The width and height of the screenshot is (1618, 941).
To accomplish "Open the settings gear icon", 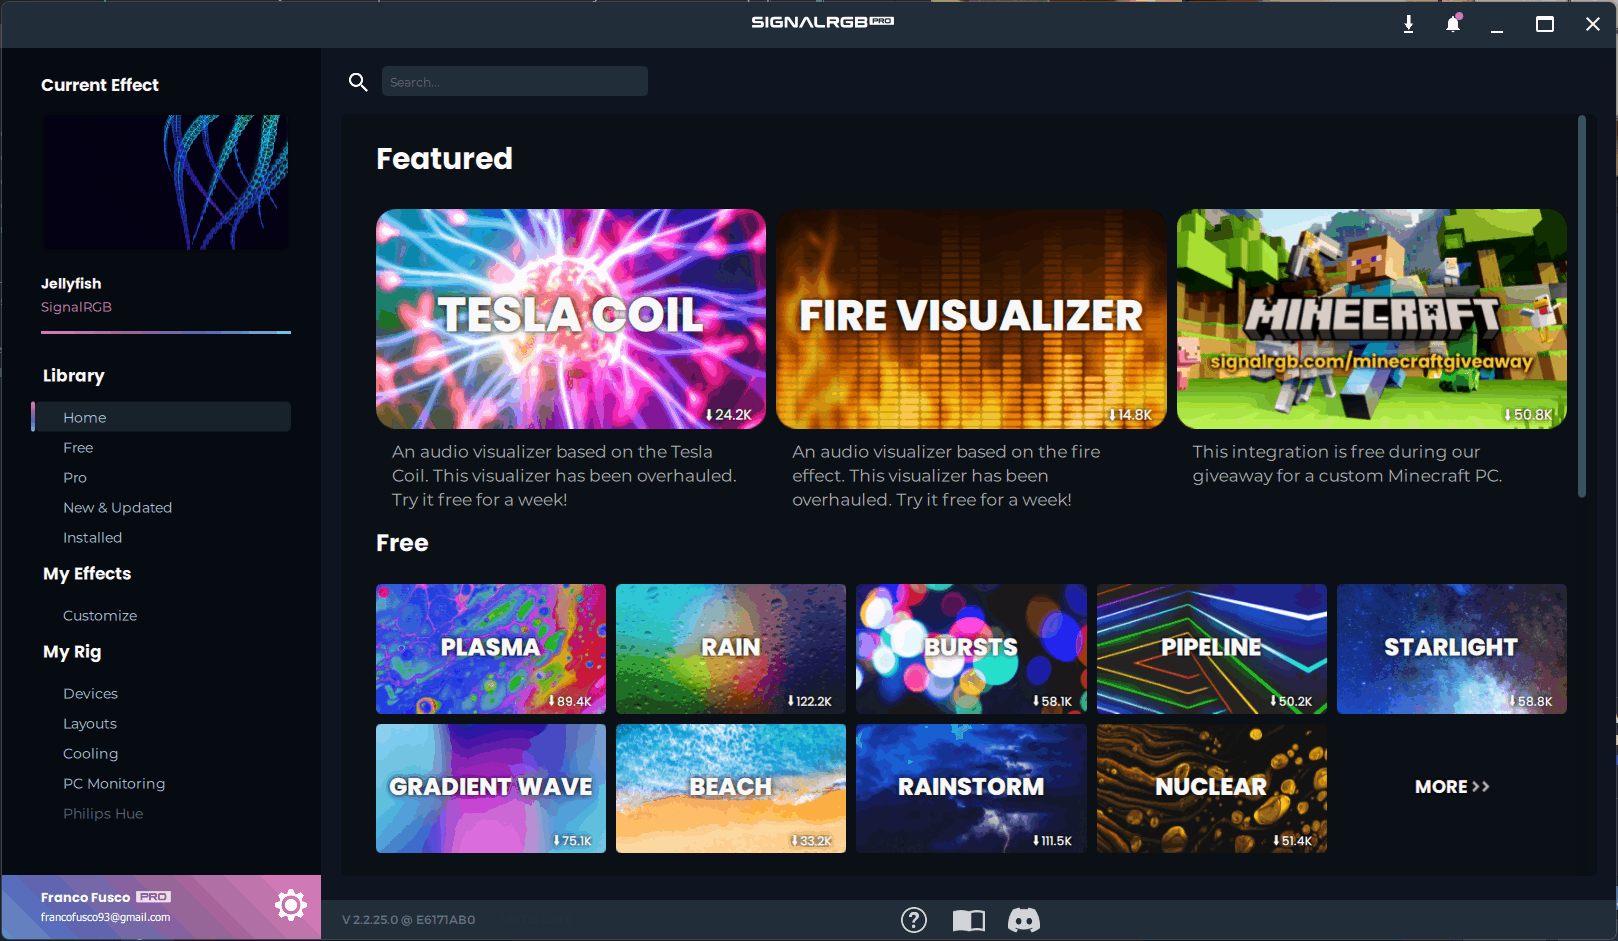I will click(291, 905).
